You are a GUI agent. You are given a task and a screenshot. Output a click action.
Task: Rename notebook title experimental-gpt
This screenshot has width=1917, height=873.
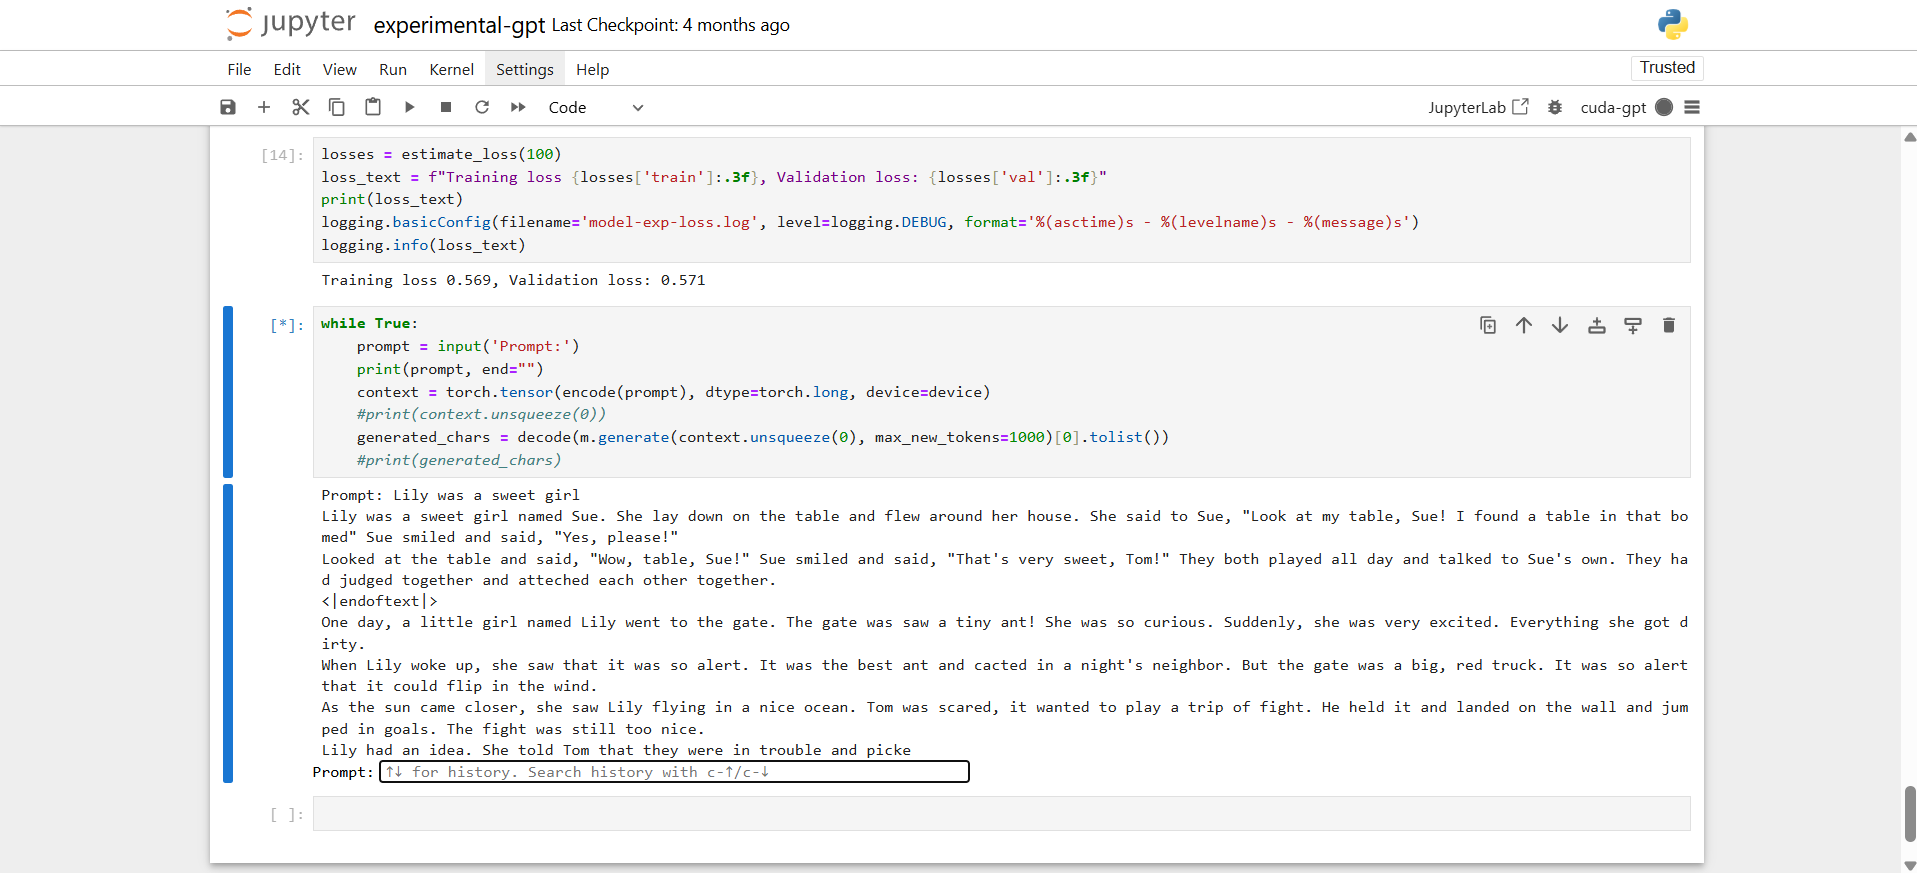459,25
